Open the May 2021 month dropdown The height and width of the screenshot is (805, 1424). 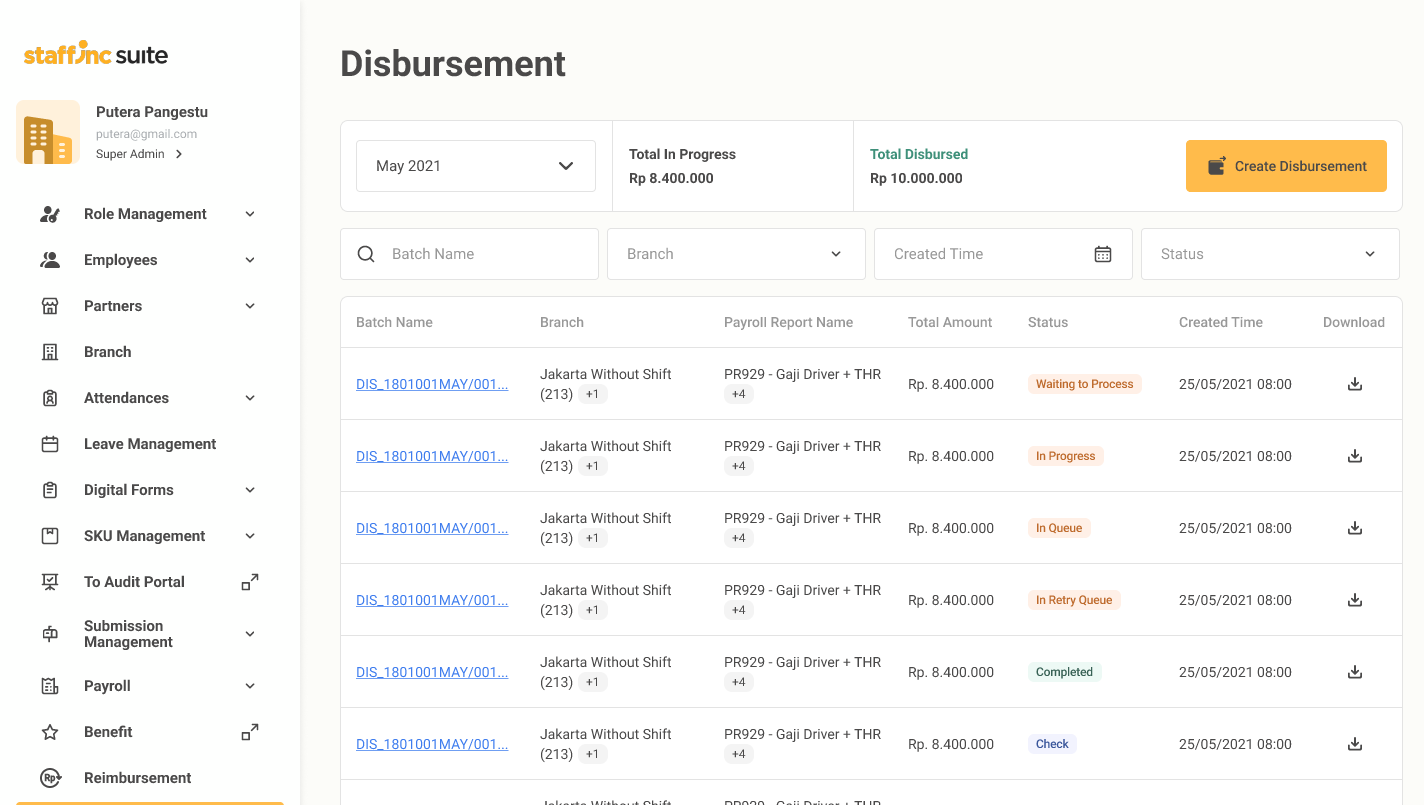point(476,166)
